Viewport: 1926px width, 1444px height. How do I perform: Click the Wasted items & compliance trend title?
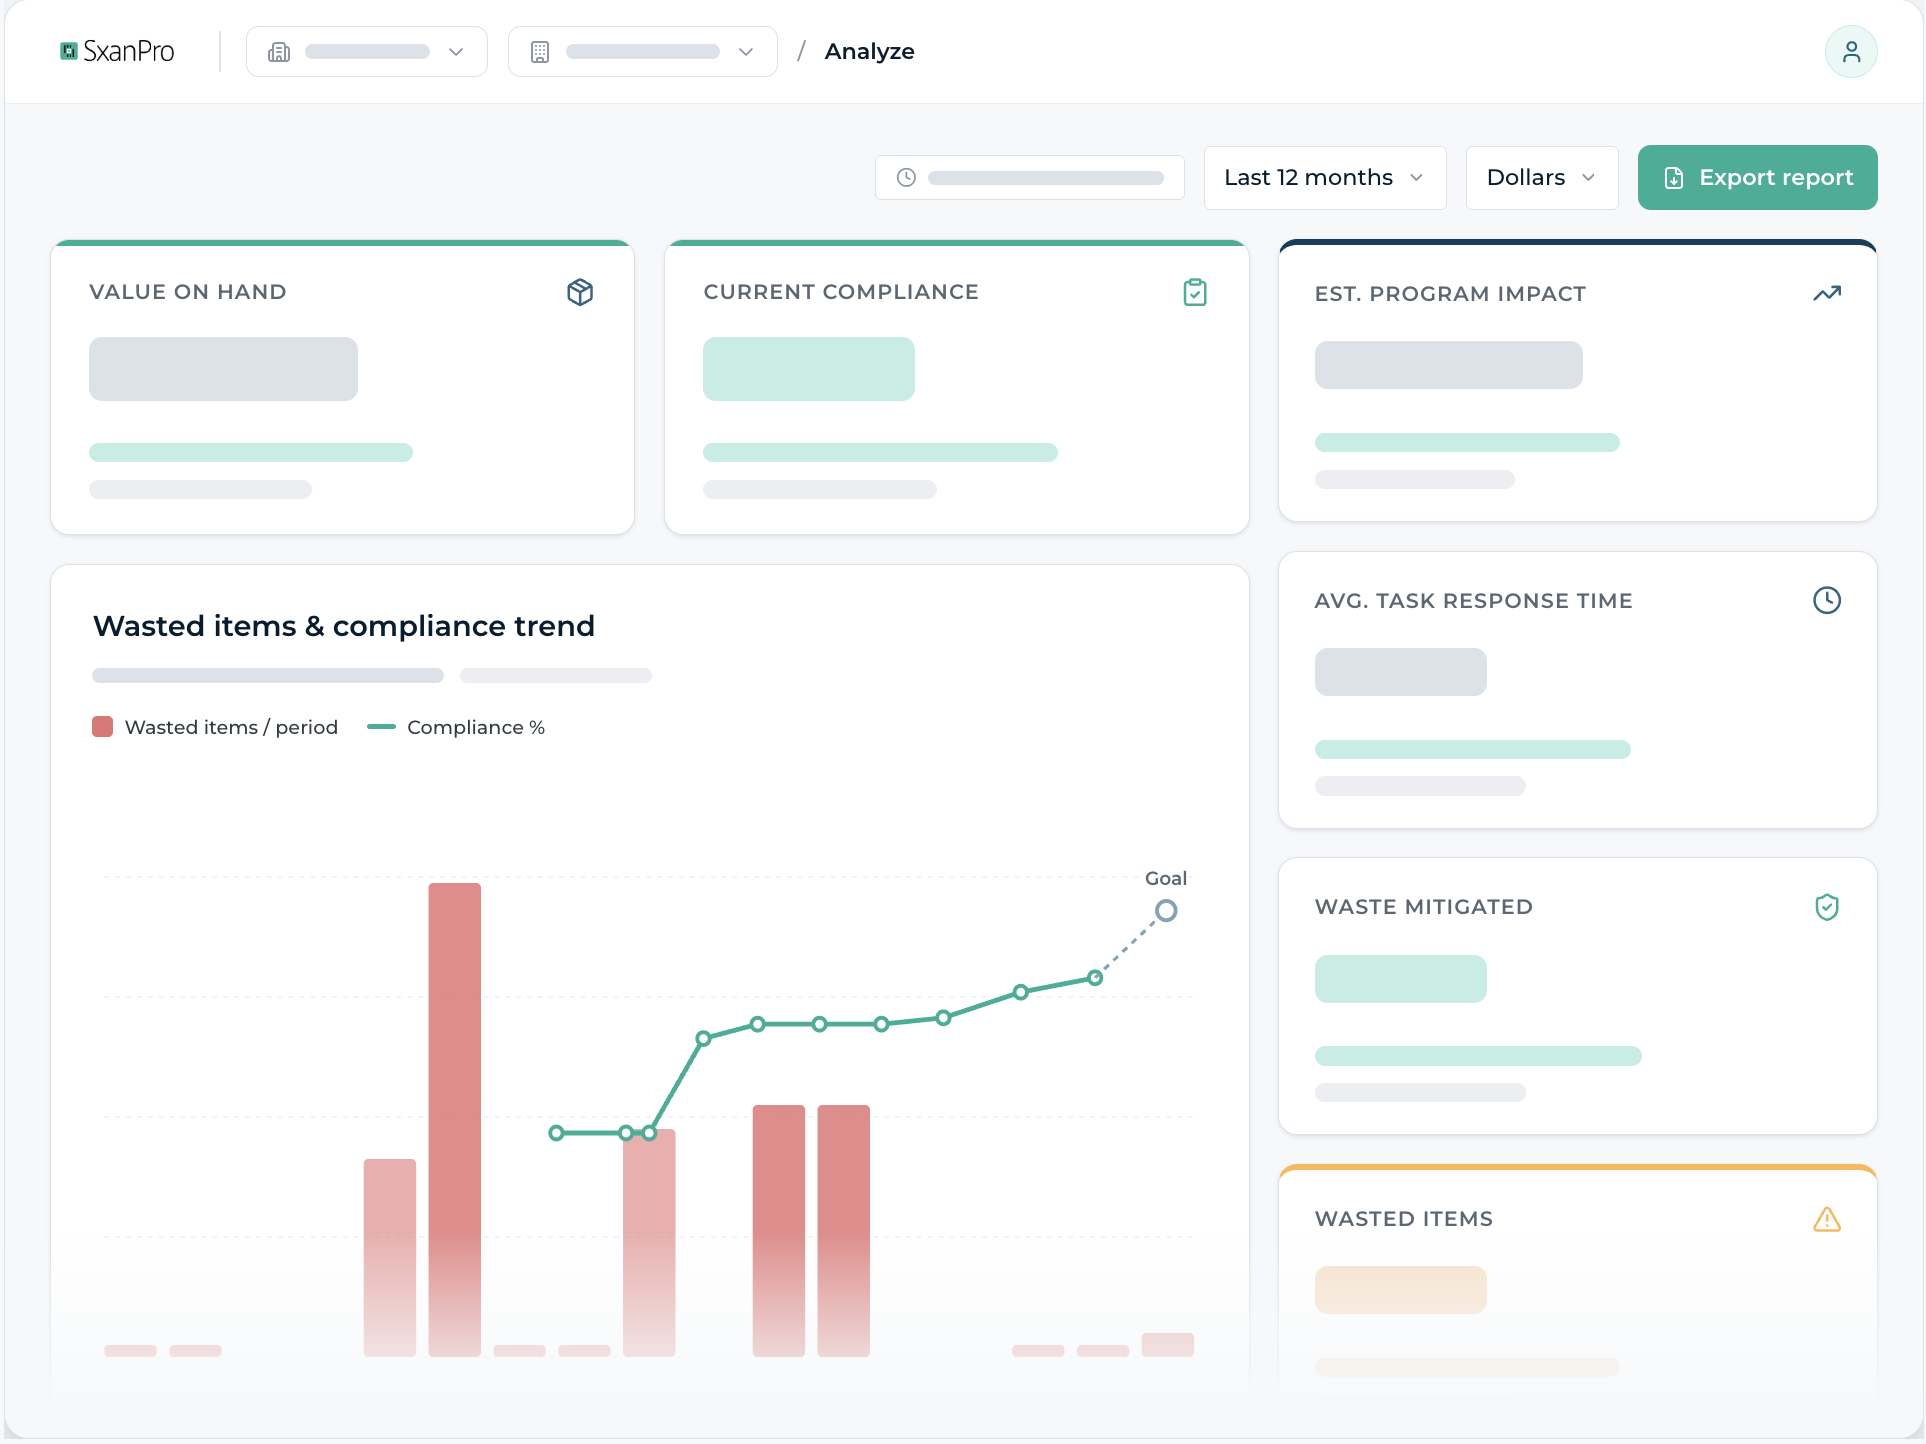(x=344, y=626)
